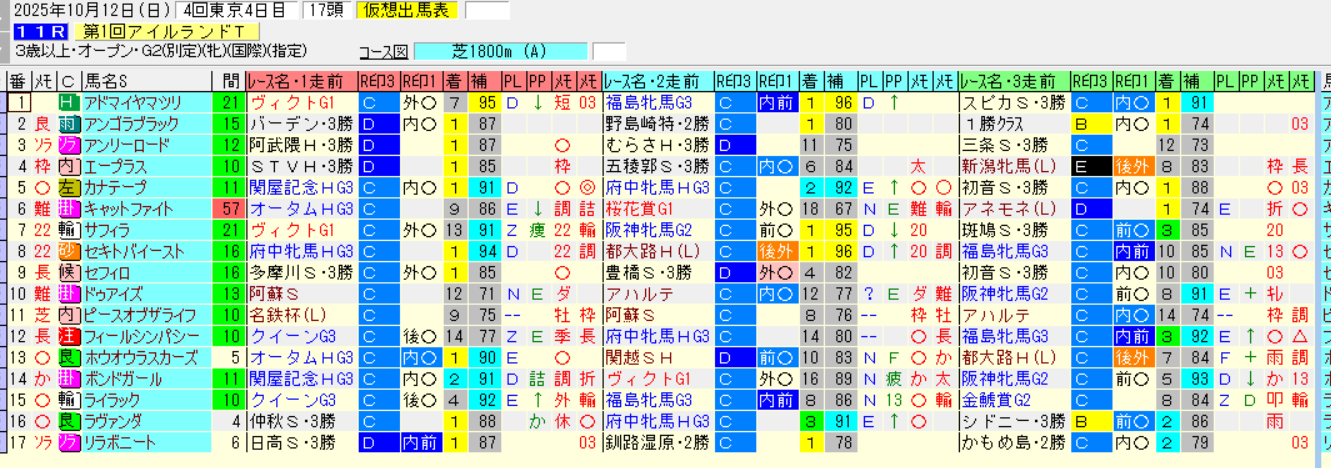Click the 輪 badge beside サフィラ

pyautogui.click(x=69, y=230)
